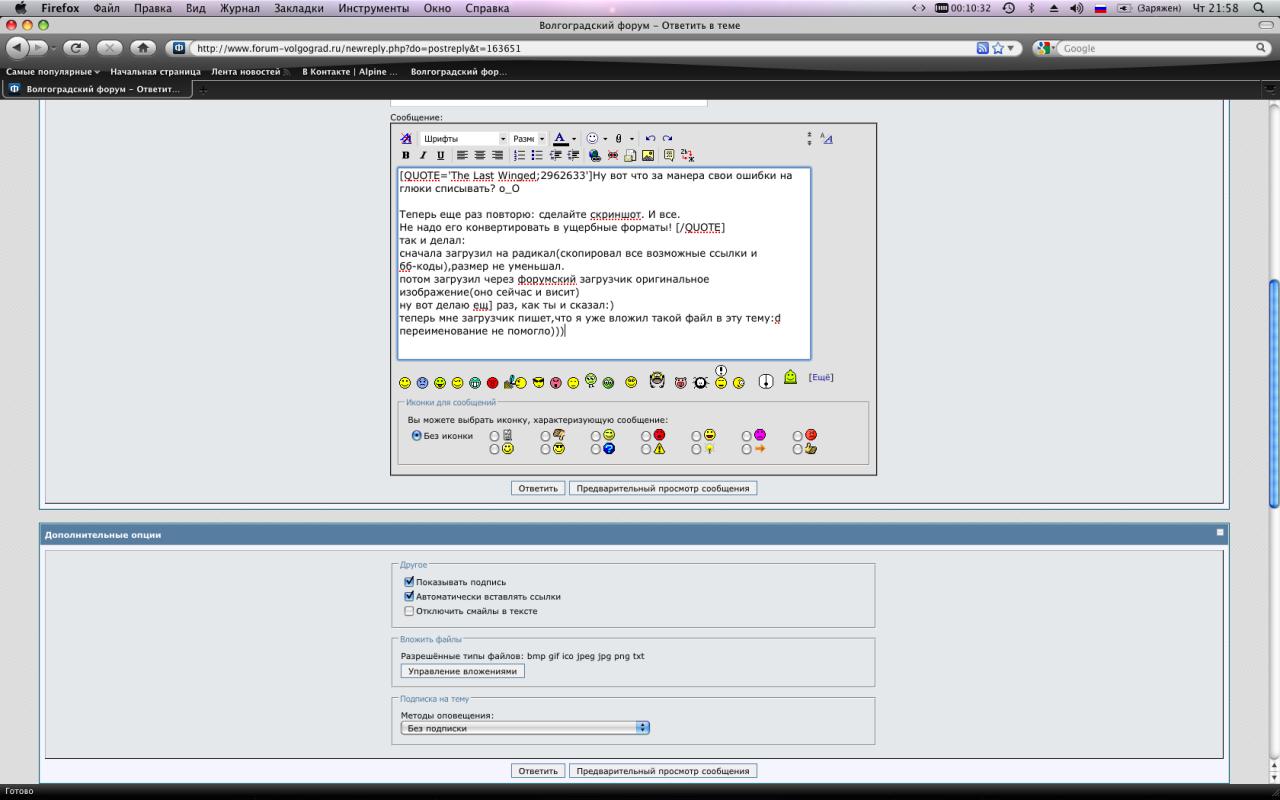Click the "Управление вложениями" button

462,671
